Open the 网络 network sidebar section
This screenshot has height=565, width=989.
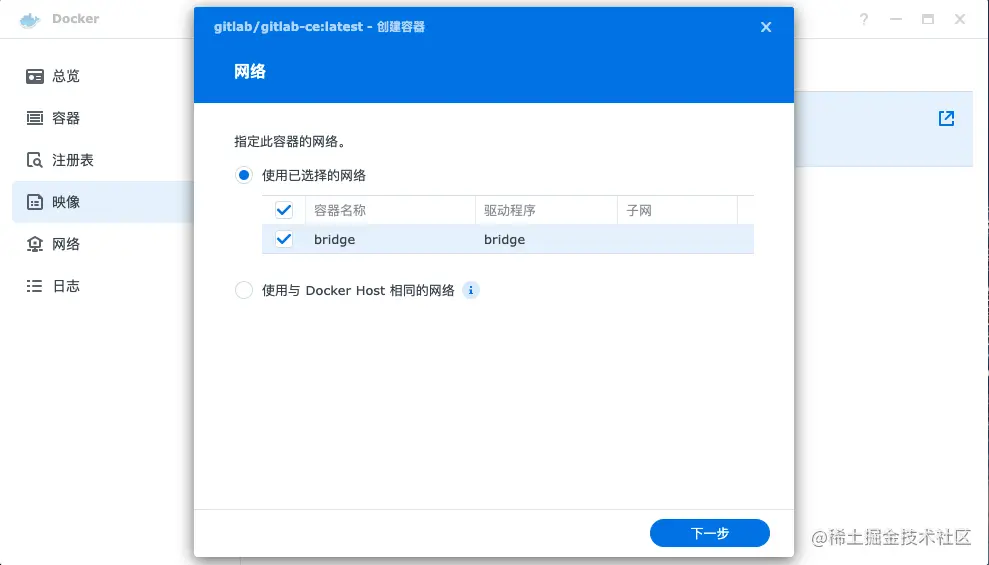coord(52,244)
